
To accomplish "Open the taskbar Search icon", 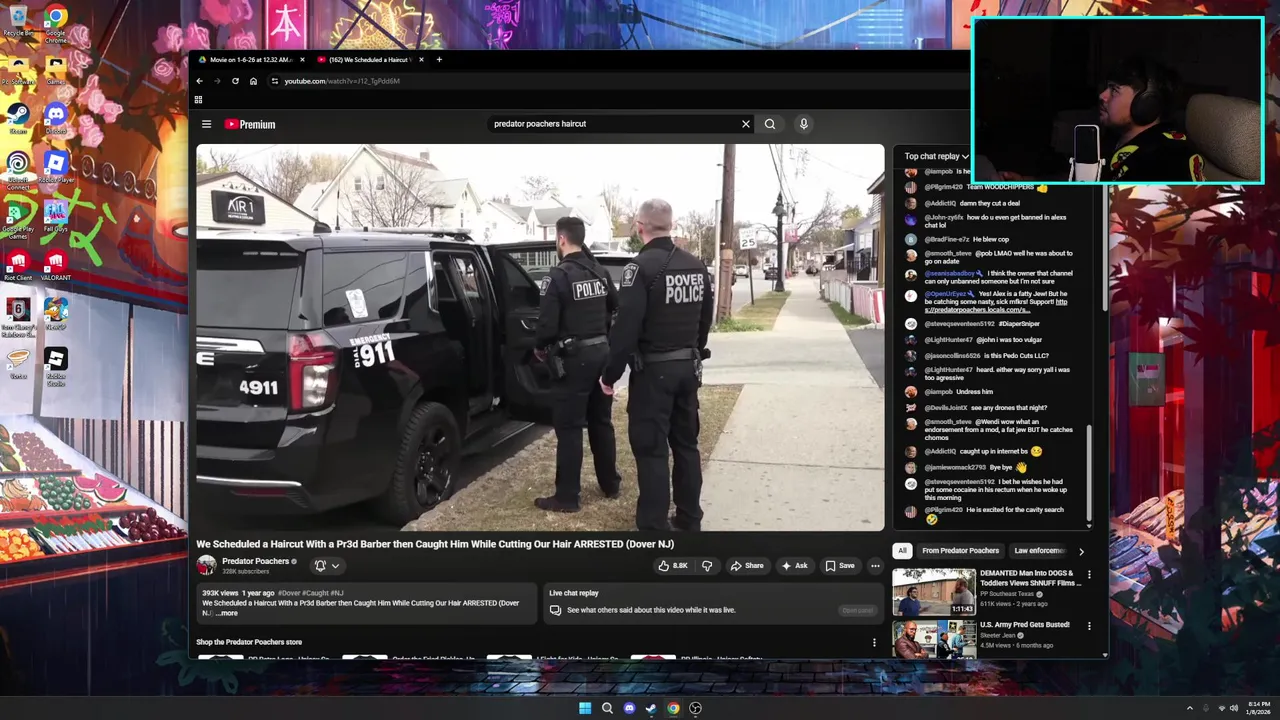I will tap(607, 708).
